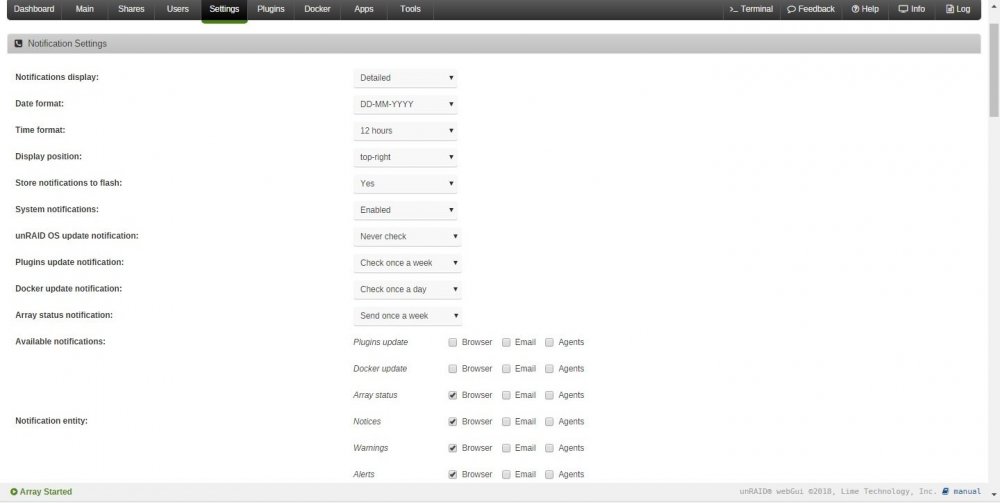Expand the Display position dropdown
1000x503 pixels.
coord(406,157)
